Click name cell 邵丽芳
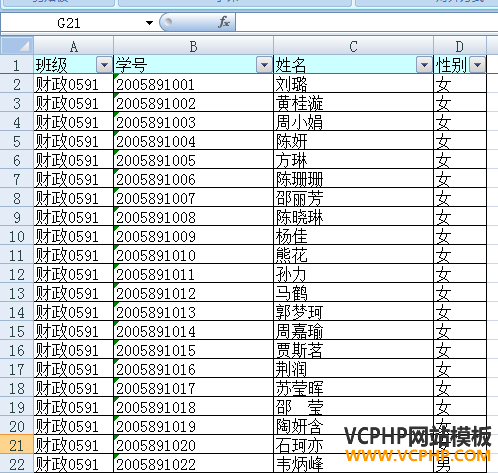Viewport: 498px width, 473px height. click(353, 198)
